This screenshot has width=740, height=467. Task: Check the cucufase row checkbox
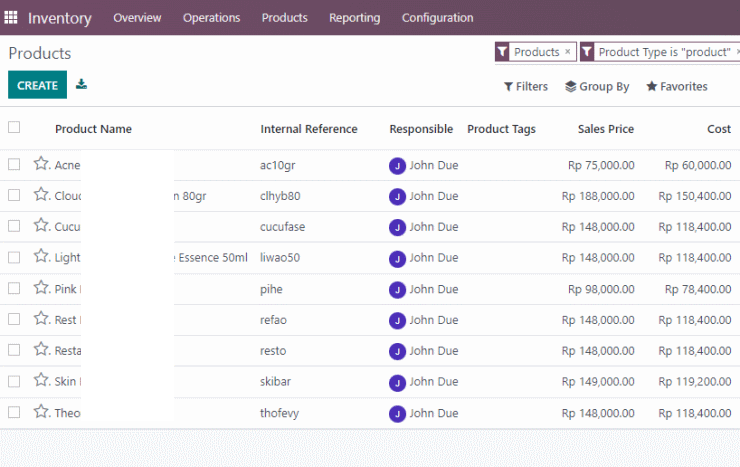14,226
